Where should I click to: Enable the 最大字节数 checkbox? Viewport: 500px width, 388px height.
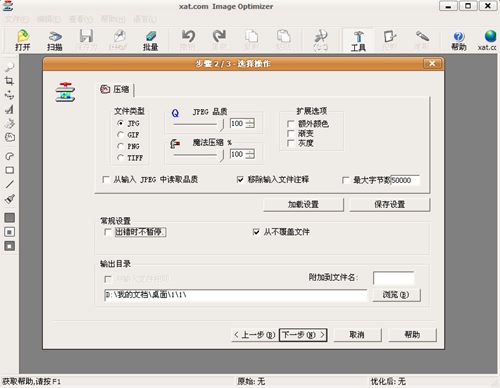coord(346,180)
